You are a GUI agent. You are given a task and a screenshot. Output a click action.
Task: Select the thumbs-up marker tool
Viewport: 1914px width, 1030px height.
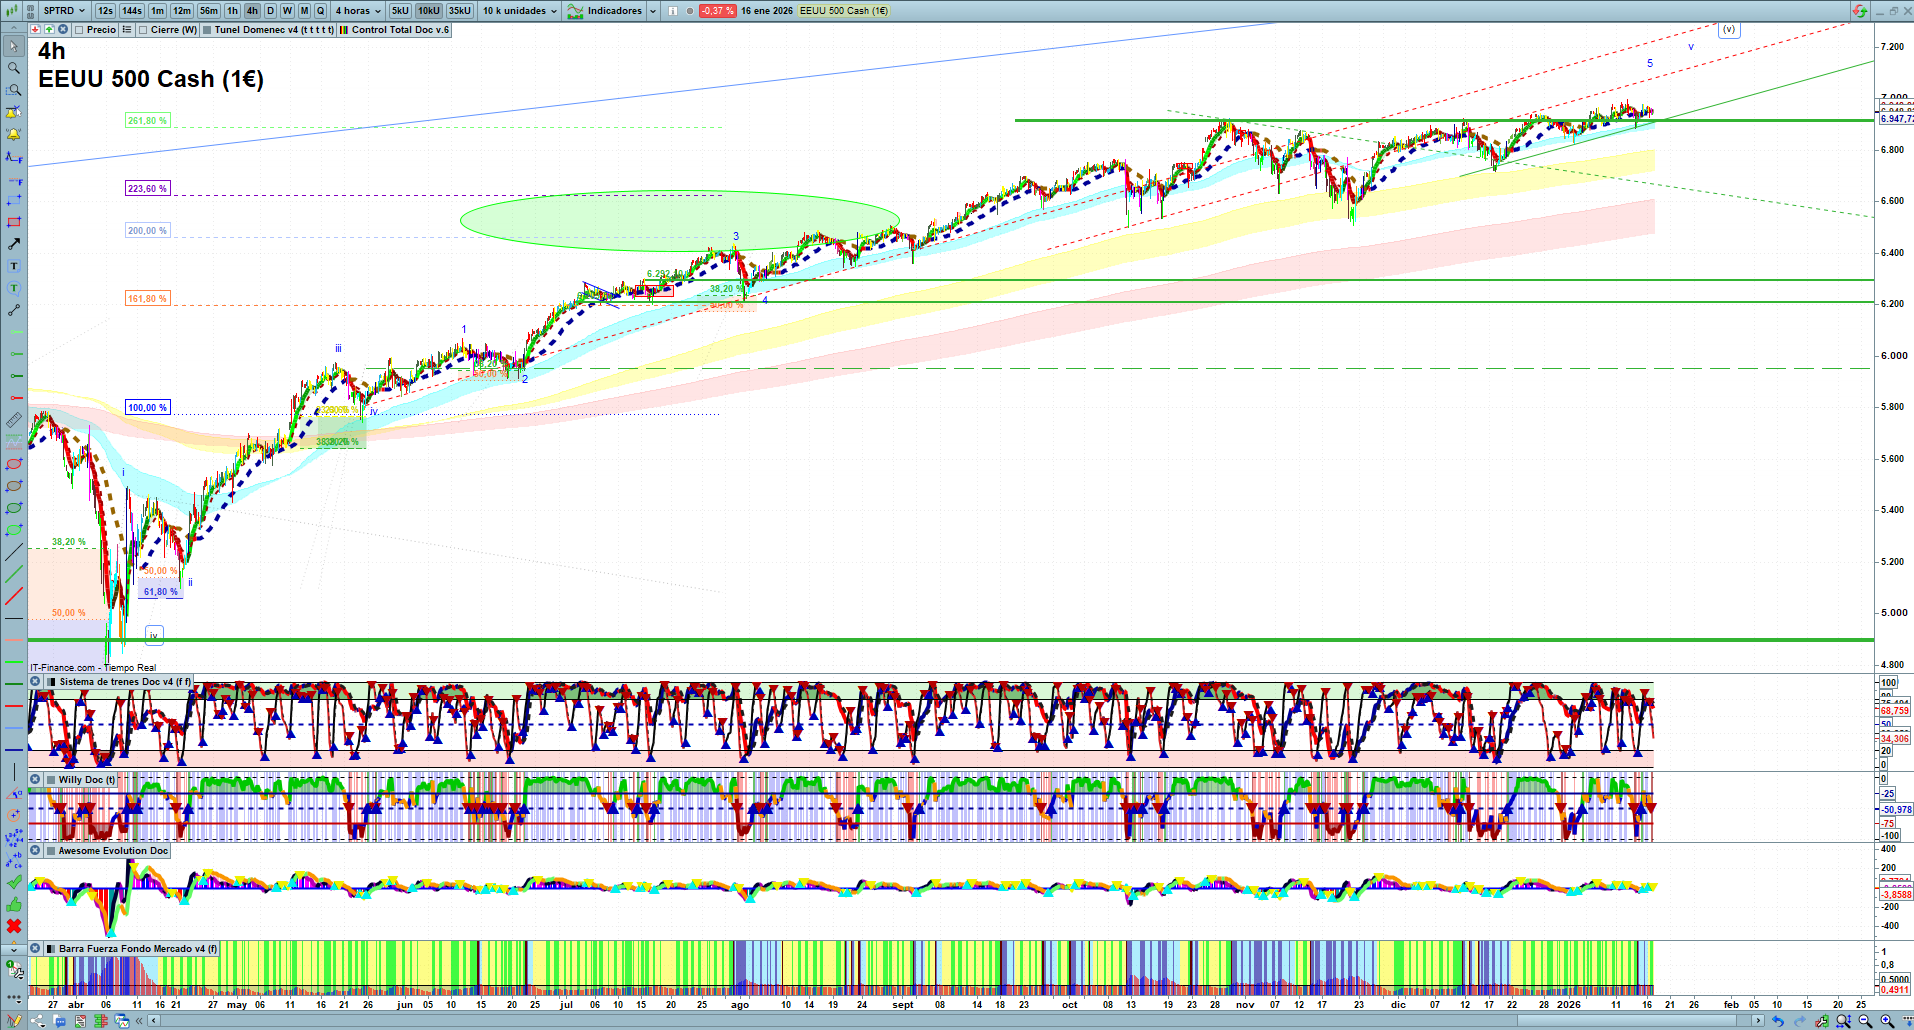tap(14, 904)
